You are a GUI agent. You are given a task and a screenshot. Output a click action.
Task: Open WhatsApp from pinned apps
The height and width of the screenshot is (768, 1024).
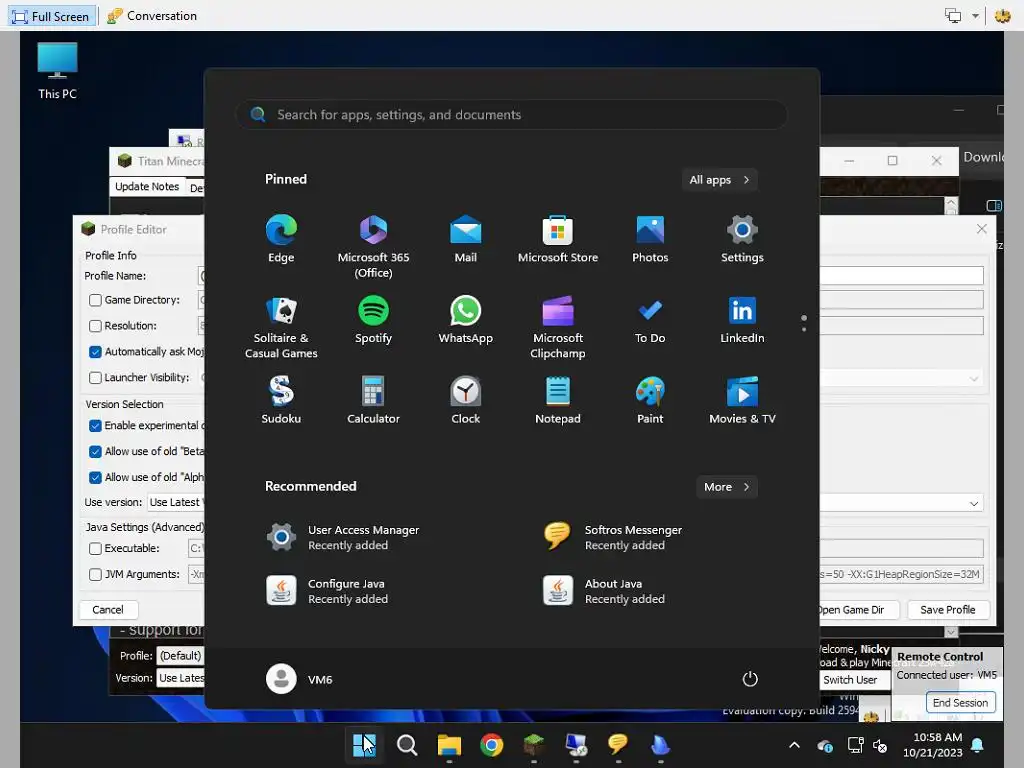pos(466,319)
